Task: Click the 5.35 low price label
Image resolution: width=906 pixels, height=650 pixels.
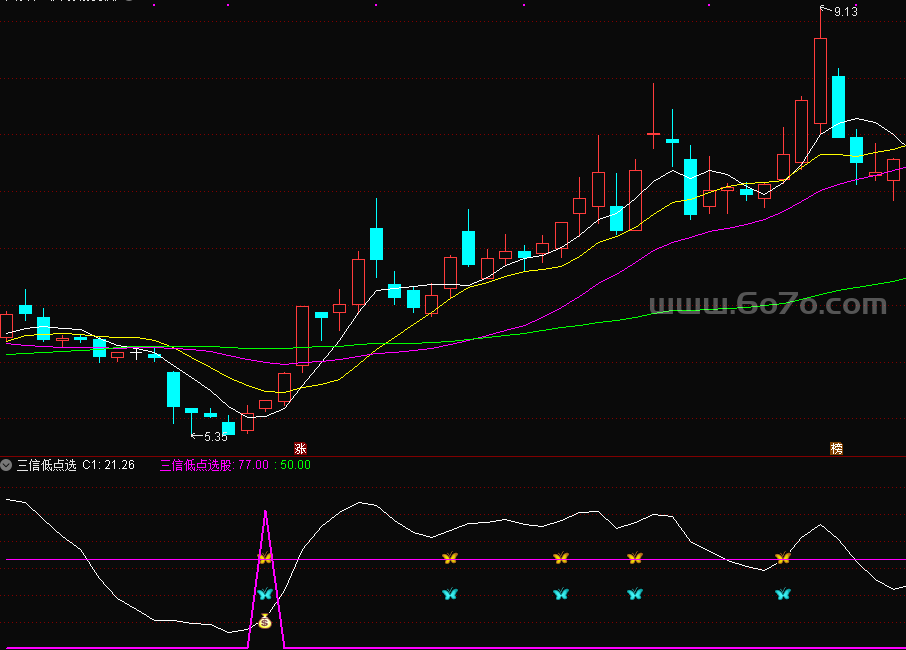Action: click(x=215, y=436)
